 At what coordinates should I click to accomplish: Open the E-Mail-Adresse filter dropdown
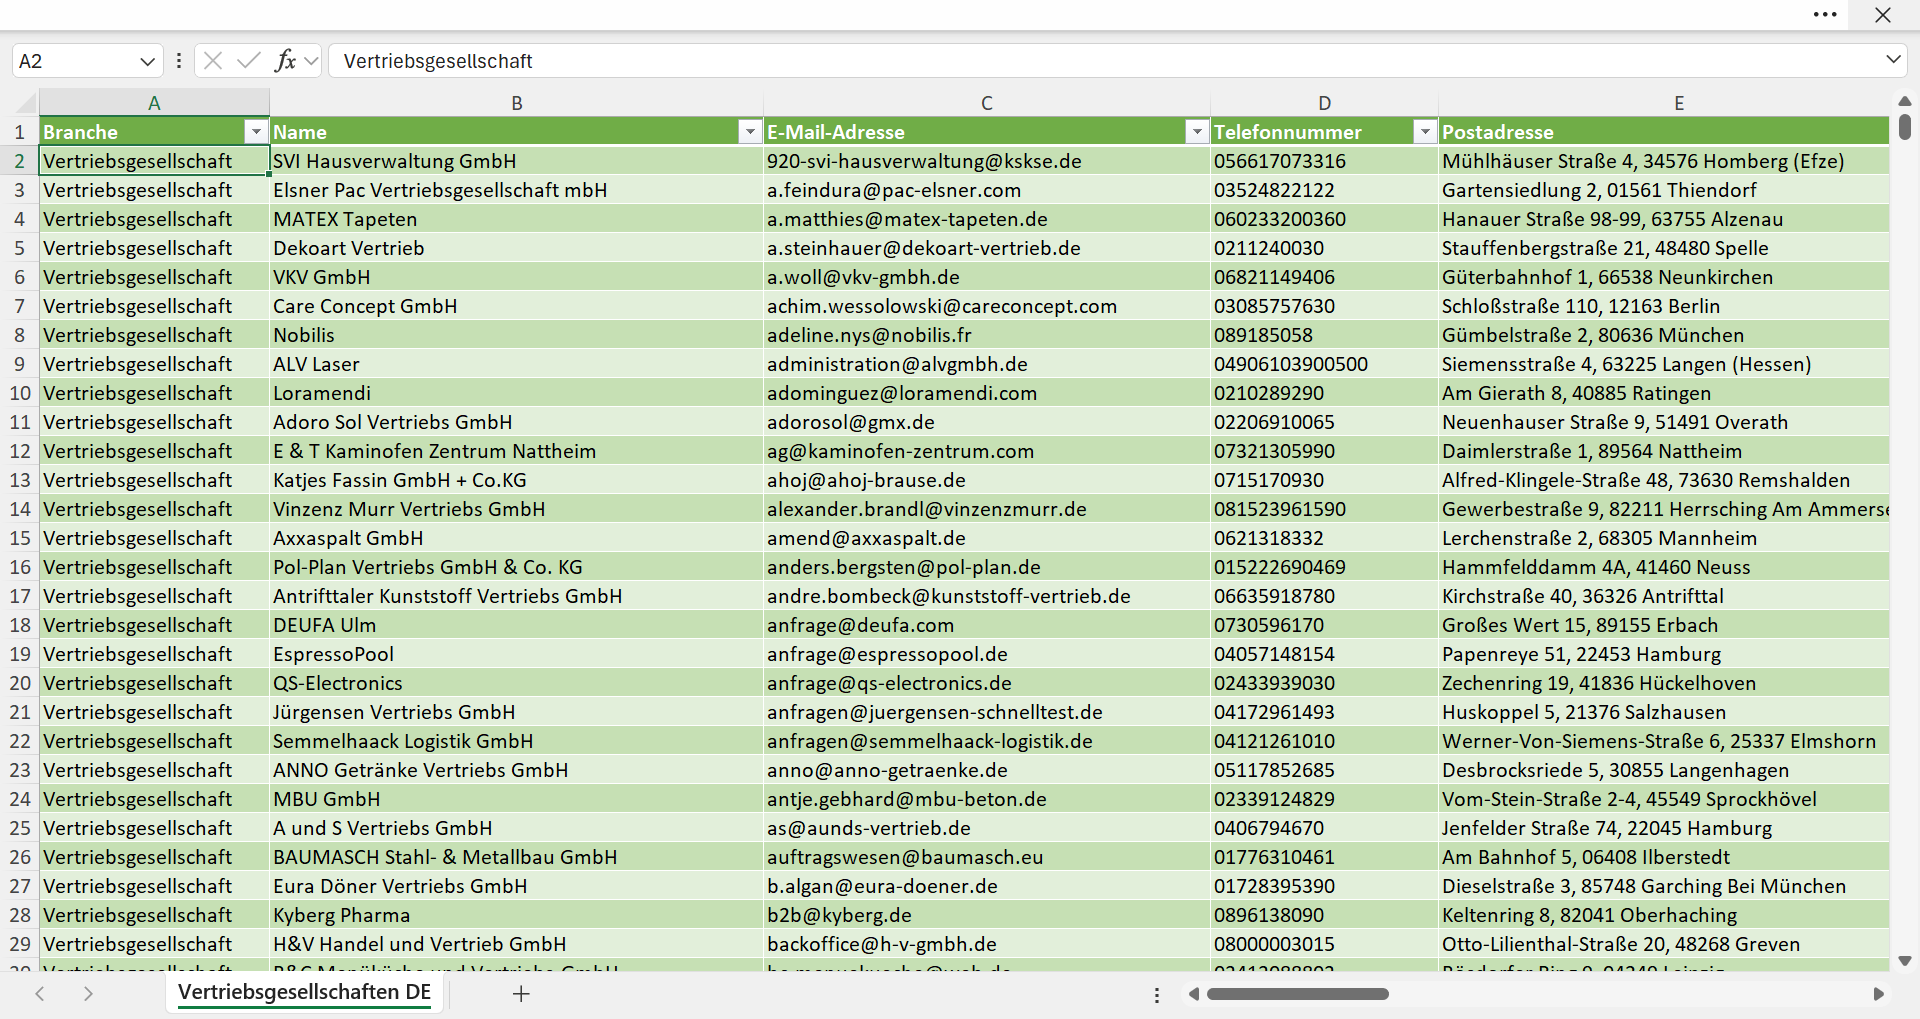[1197, 132]
